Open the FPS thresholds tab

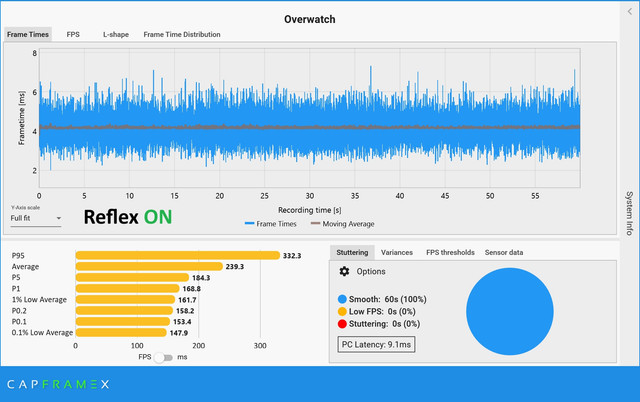pos(450,252)
